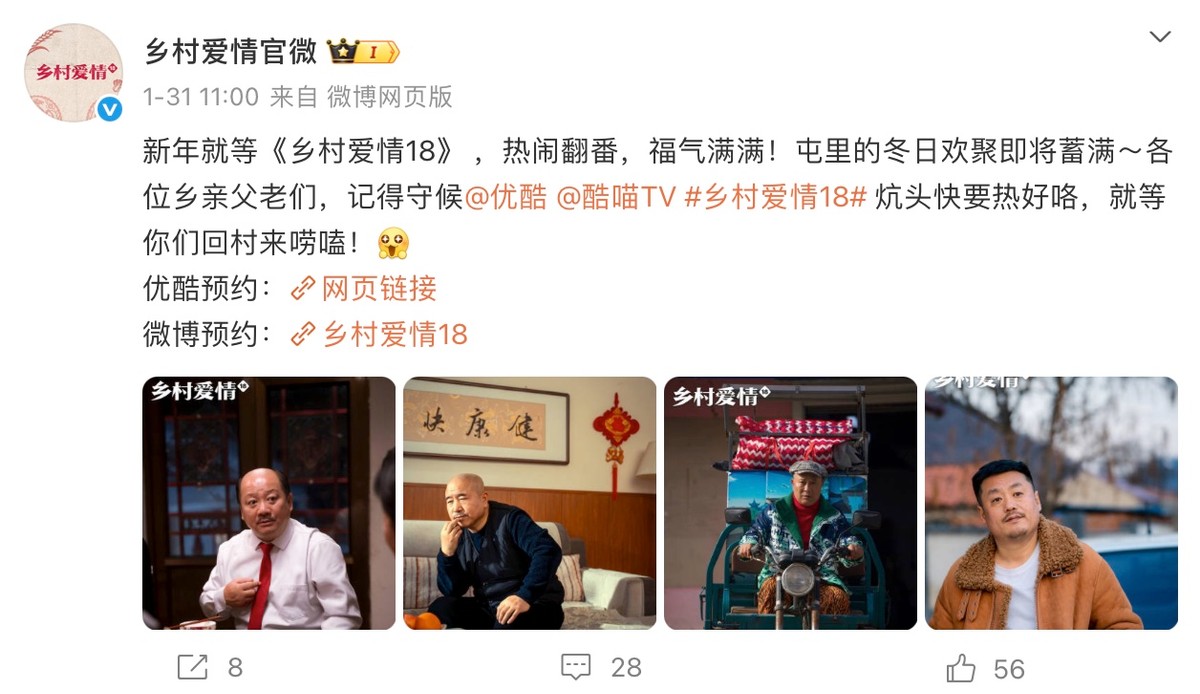This screenshot has width=1200, height=694.
Task: Click the 微博网页版 source label
Action: [390, 97]
